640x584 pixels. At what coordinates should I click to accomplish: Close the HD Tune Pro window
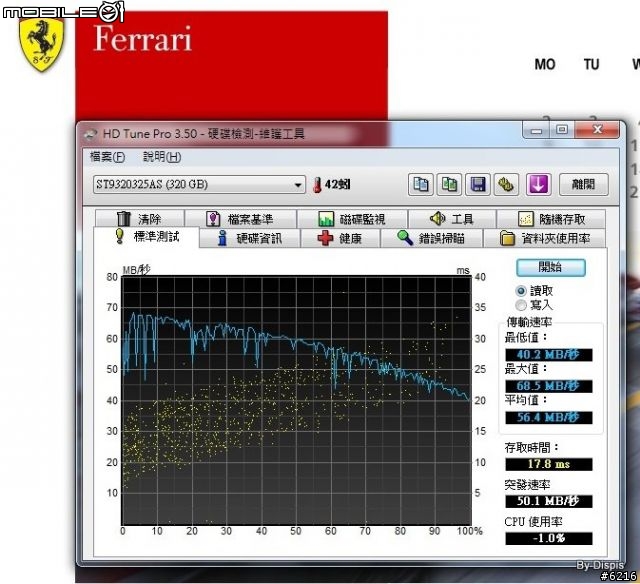pyautogui.click(x=598, y=130)
